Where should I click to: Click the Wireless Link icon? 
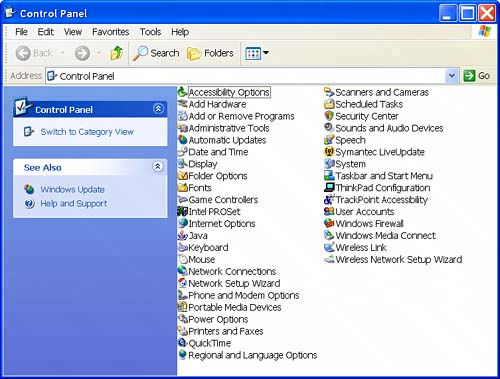point(329,247)
